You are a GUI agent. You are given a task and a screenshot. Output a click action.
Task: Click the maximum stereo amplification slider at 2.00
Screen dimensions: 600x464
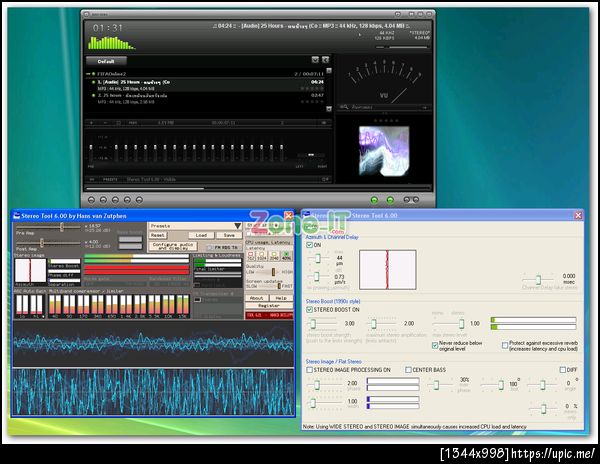[382, 324]
